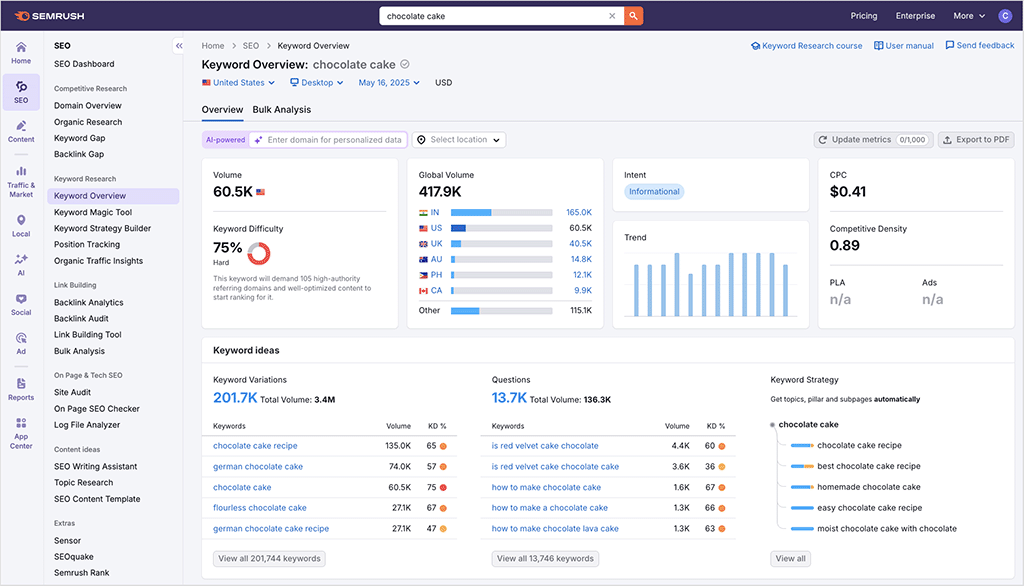The width and height of the screenshot is (1024, 586).
Task: Open the Ad sidebar icon
Action: click(21, 344)
